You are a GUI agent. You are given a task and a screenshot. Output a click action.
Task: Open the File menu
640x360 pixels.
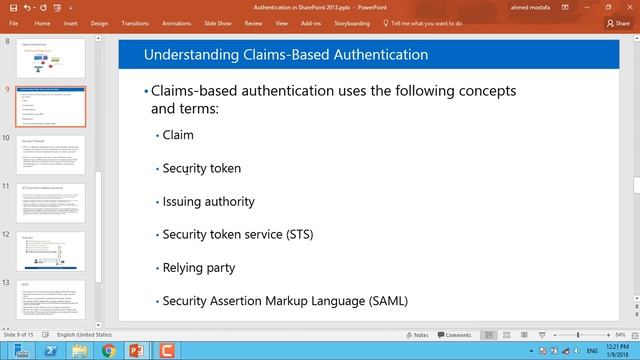[13, 23]
